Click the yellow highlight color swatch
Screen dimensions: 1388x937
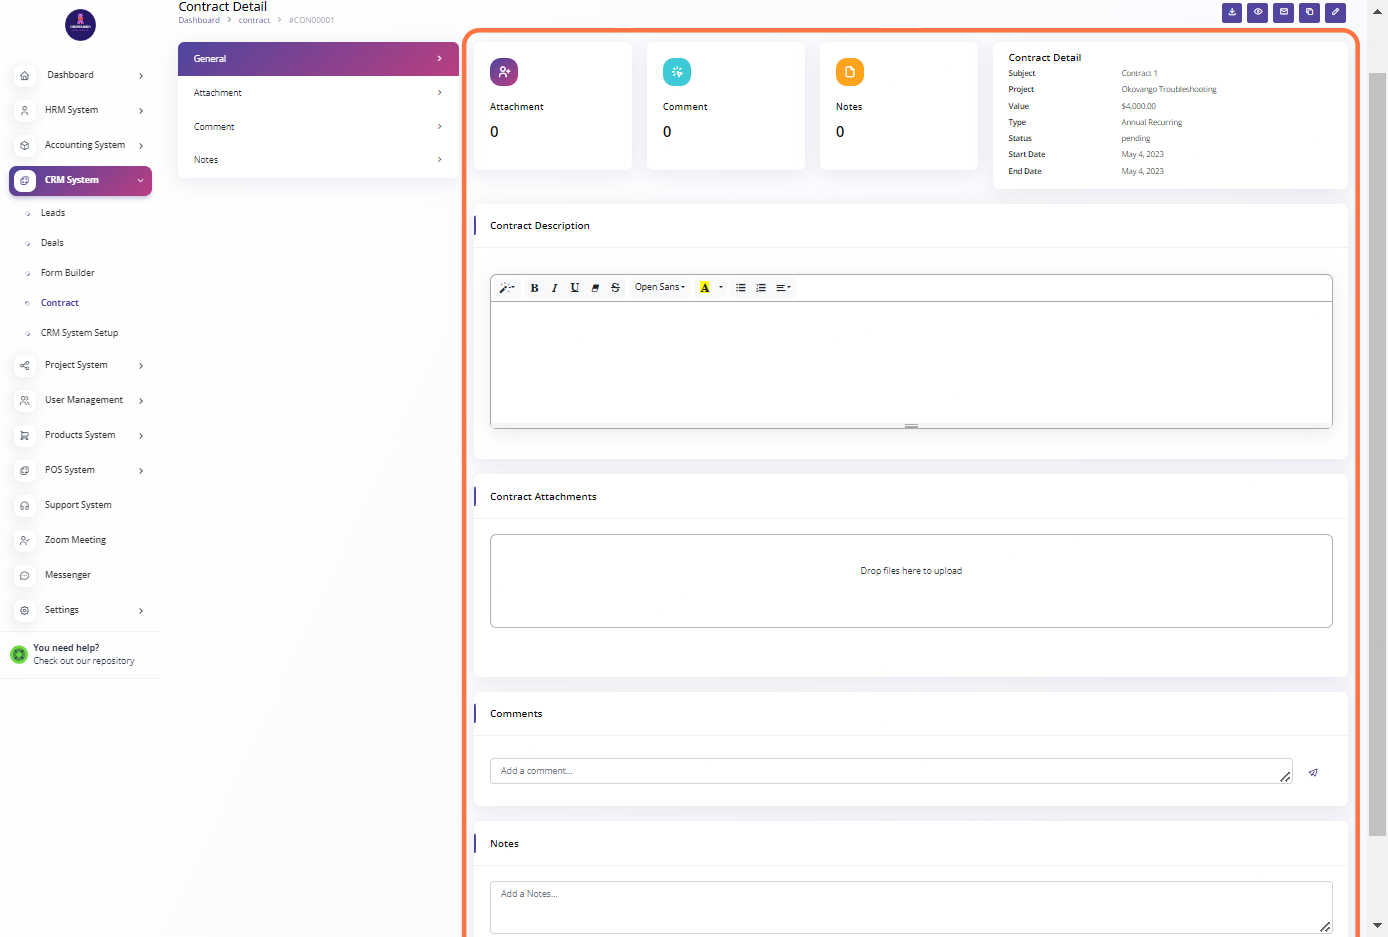point(704,288)
